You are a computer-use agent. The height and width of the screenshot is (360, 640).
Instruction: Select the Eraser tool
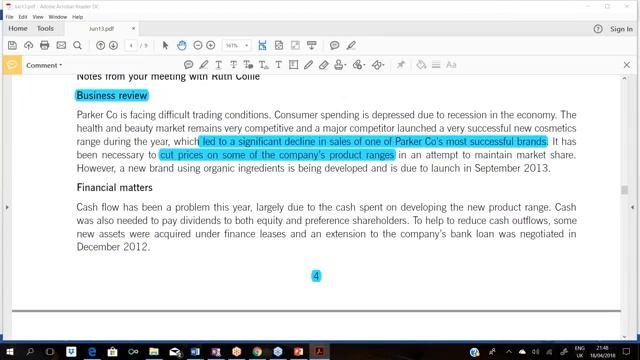pos(323,65)
